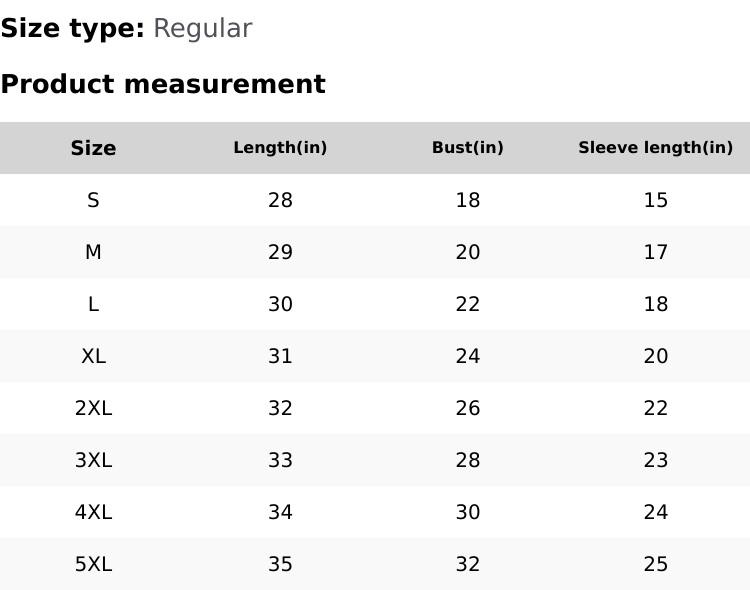Click the Product measurement heading
This screenshot has width=750, height=590.
163,84
